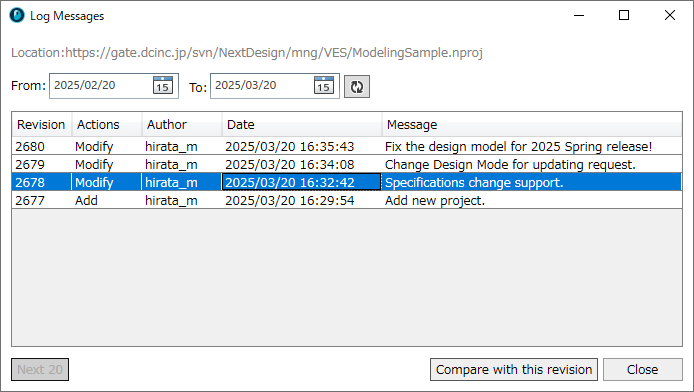Image resolution: width=694 pixels, height=392 pixels.
Task: Open the From date calendar picker
Action: tap(163, 85)
